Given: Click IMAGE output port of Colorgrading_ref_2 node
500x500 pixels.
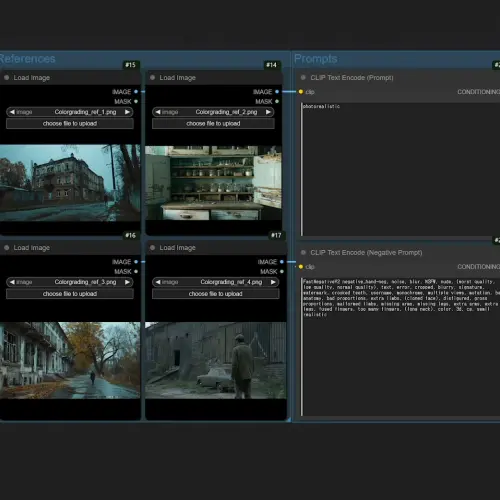Looking at the screenshot, I should (x=277, y=92).
